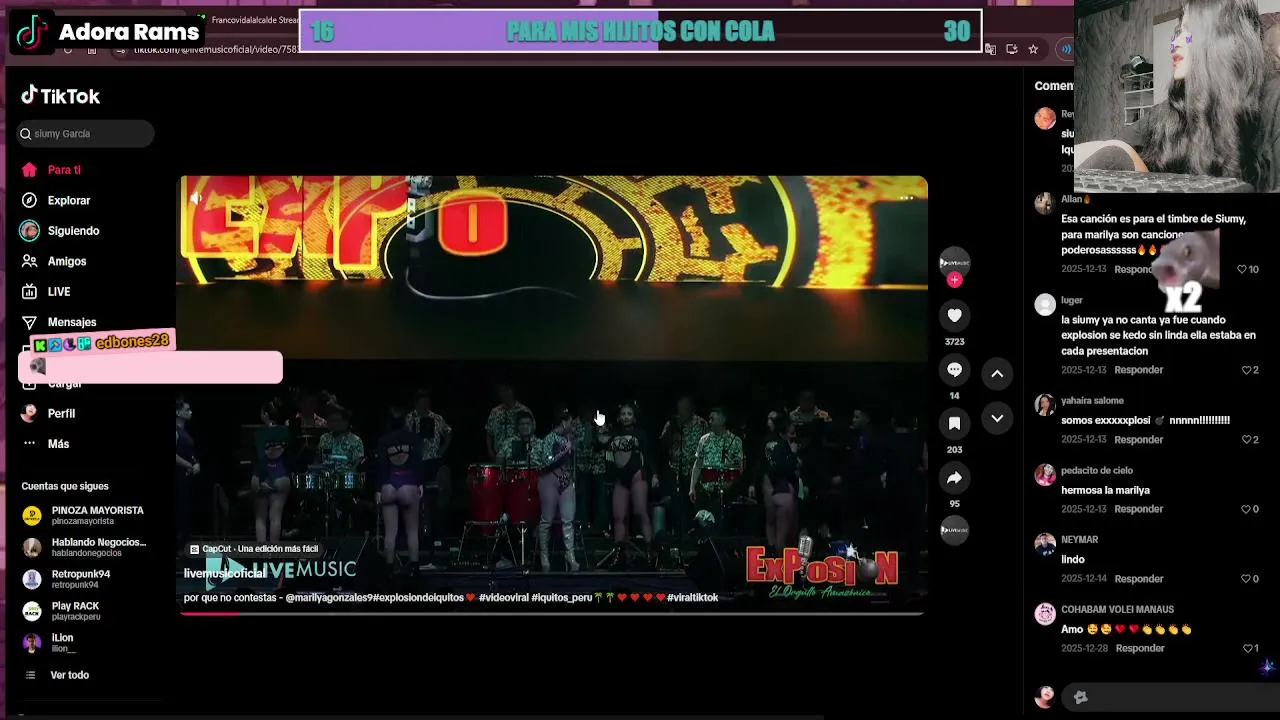Like yahaira salome's comment heart
The width and height of the screenshot is (1280, 720).
click(1246, 440)
